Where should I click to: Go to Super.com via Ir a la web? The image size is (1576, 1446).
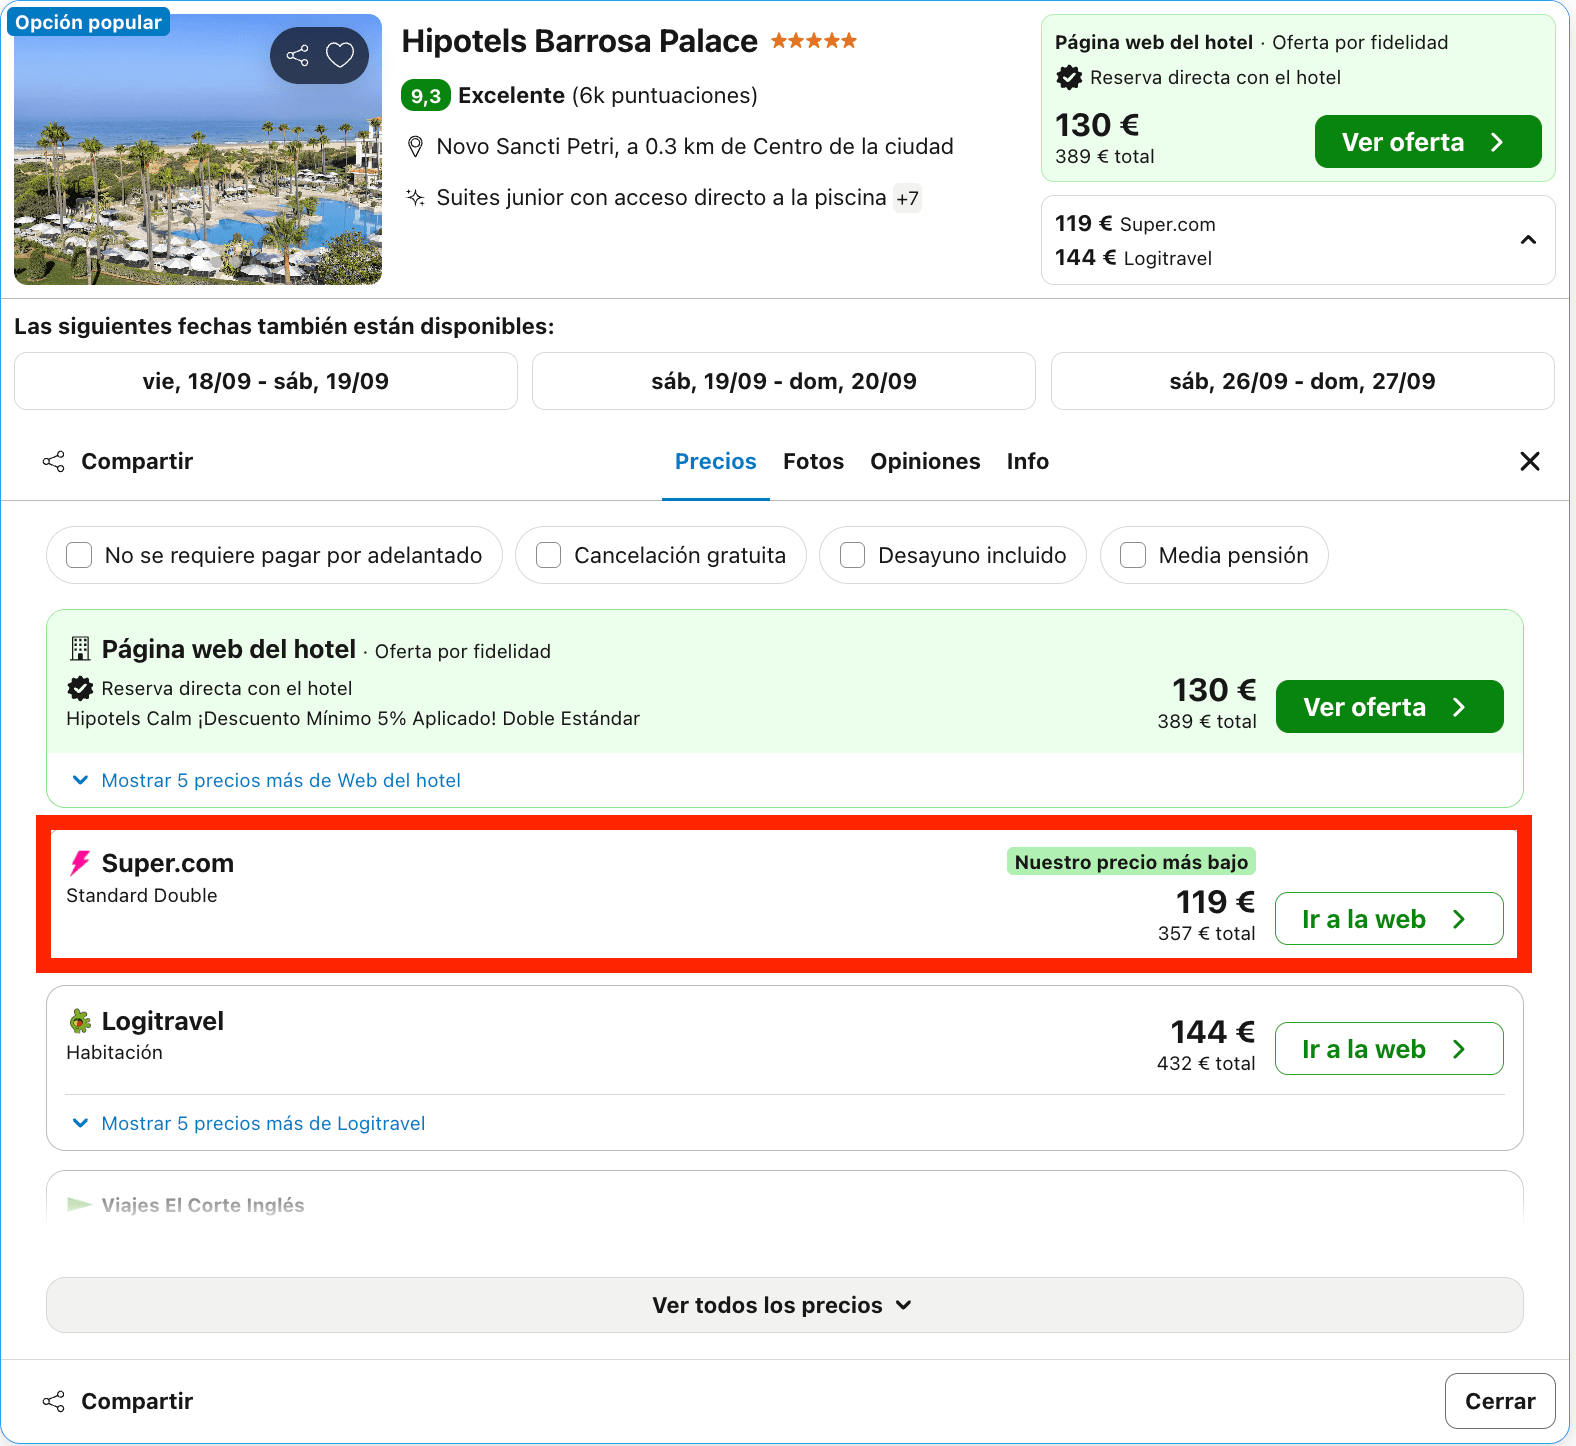tap(1389, 919)
